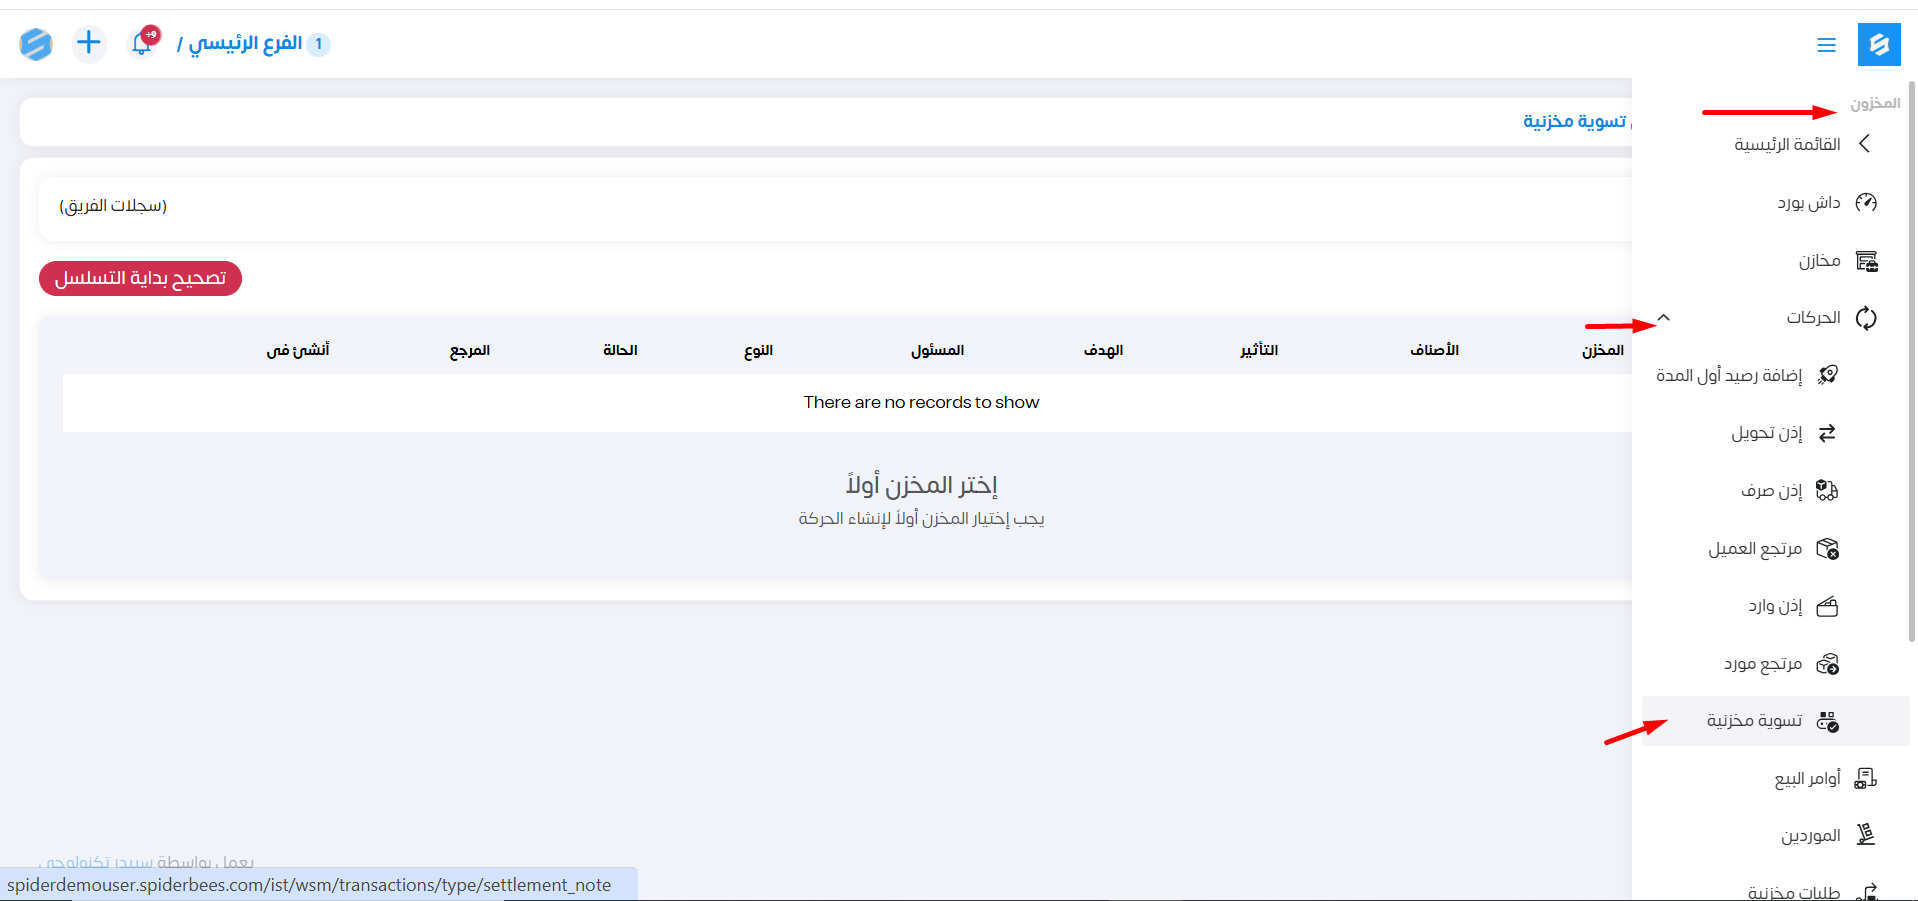The image size is (1918, 901).
Task: Open أوامر البيع sales orders
Action: 1807,779
